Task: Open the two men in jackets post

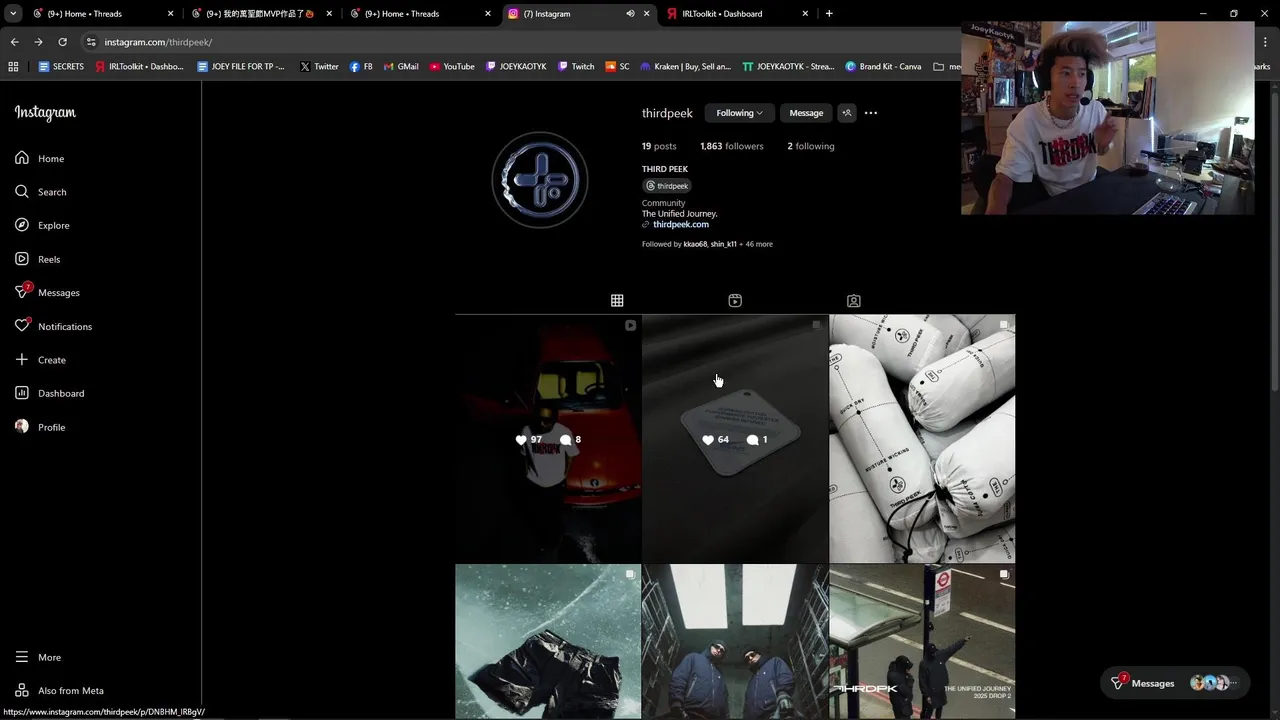Action: (735, 641)
